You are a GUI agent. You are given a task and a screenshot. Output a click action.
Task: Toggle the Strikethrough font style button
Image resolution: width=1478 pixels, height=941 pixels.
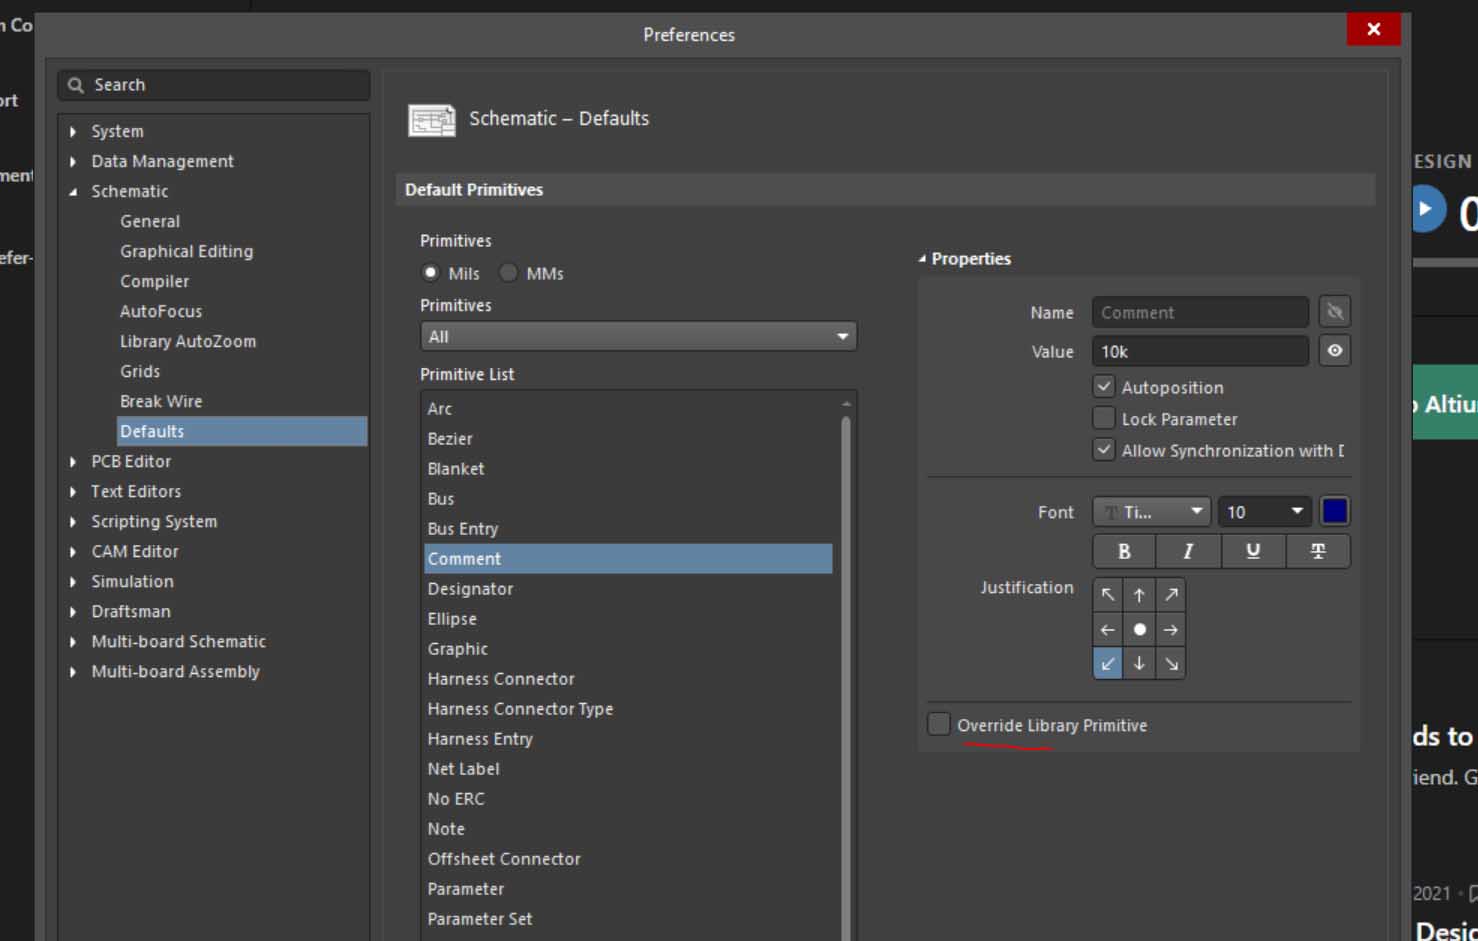pos(1318,552)
